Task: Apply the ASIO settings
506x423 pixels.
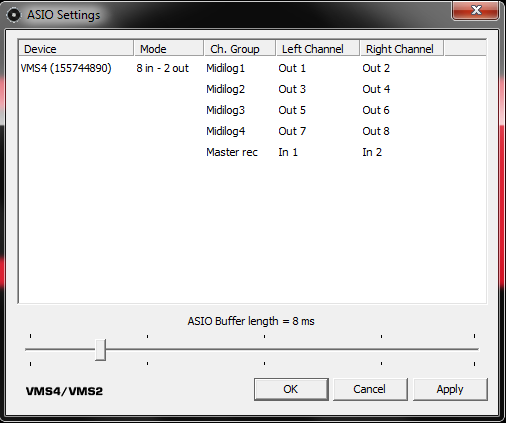Action: [450, 389]
